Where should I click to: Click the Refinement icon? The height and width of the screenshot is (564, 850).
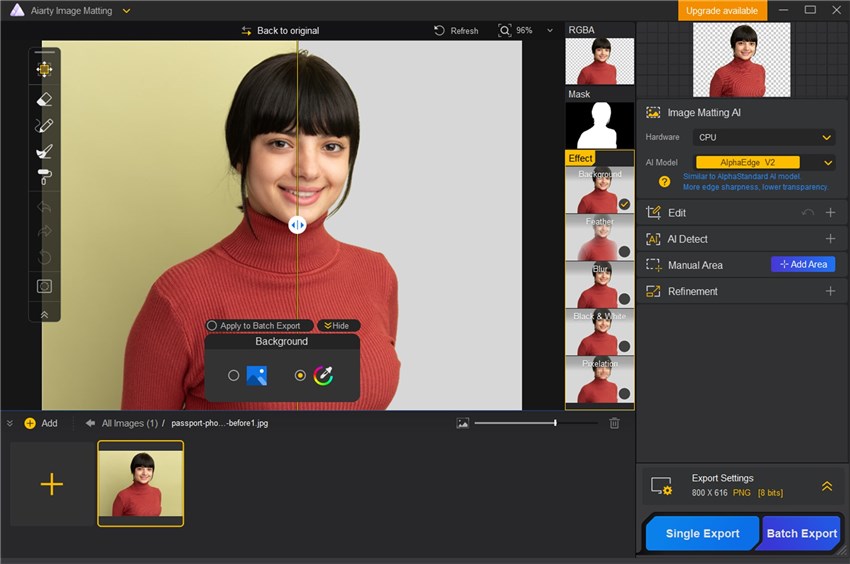tap(653, 291)
